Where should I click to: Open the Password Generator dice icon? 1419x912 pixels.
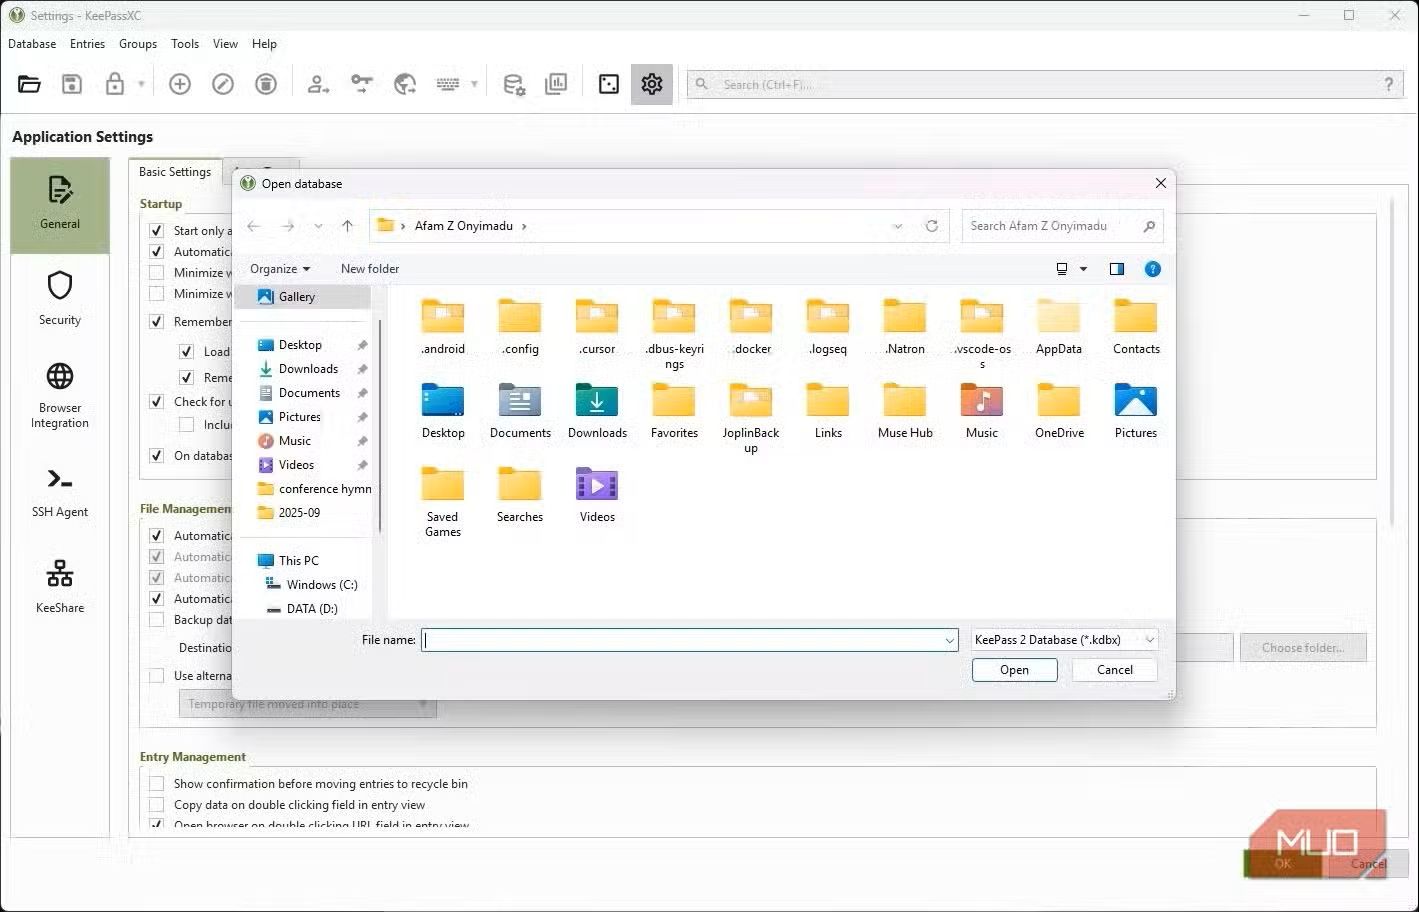tap(609, 84)
